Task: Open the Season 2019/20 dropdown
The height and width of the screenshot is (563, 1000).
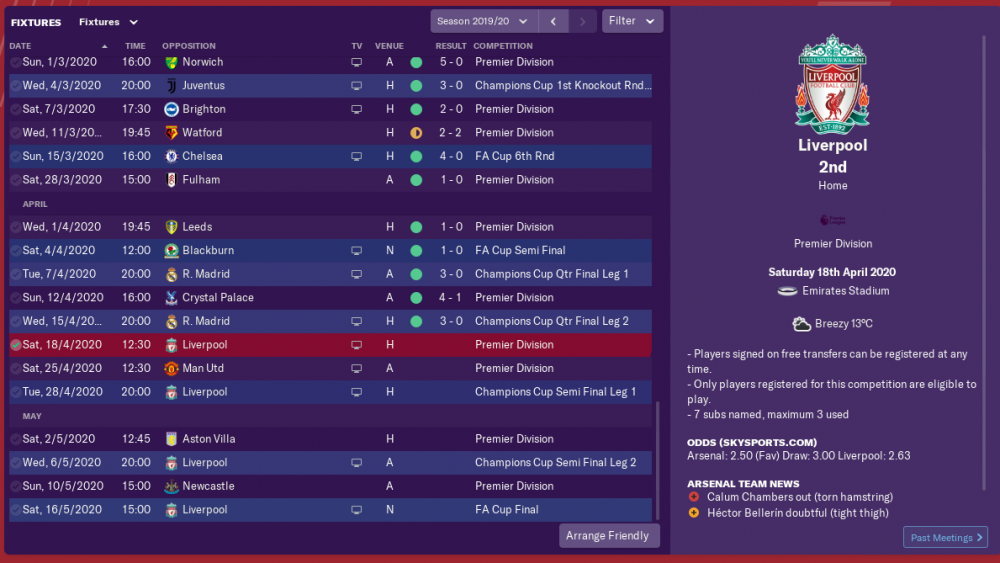Action: [484, 21]
